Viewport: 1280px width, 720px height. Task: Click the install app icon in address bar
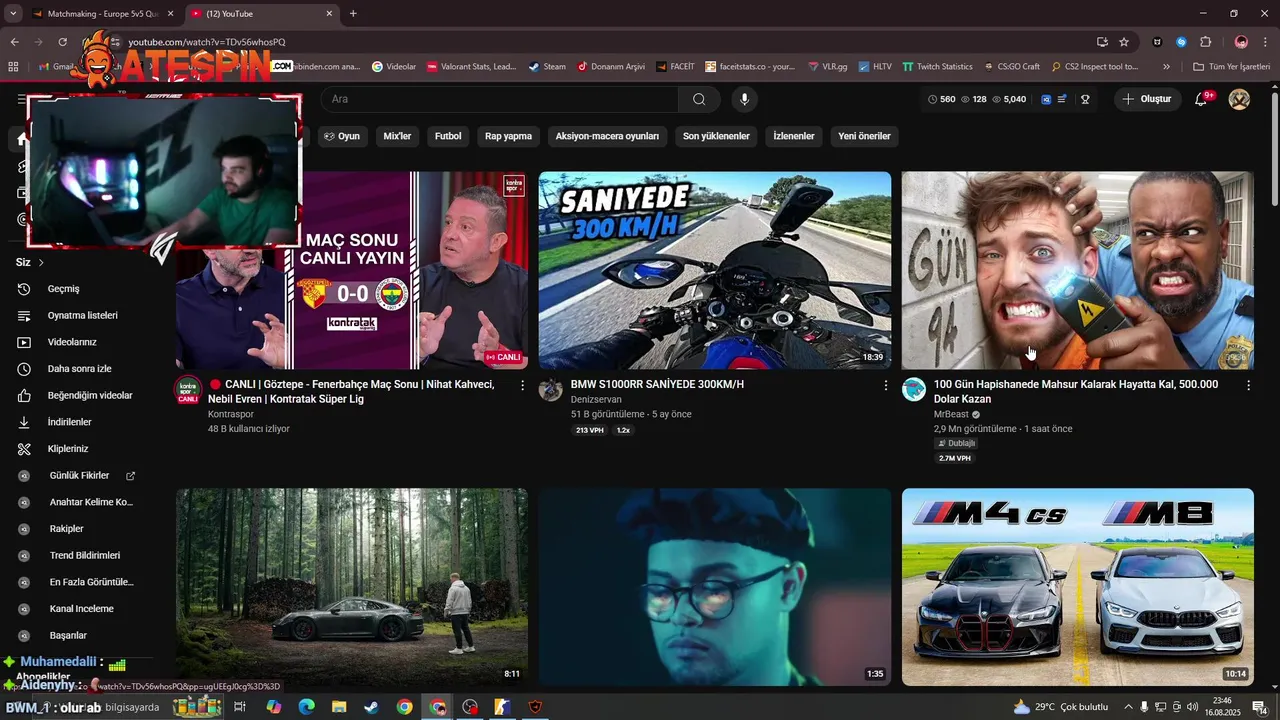1102,42
